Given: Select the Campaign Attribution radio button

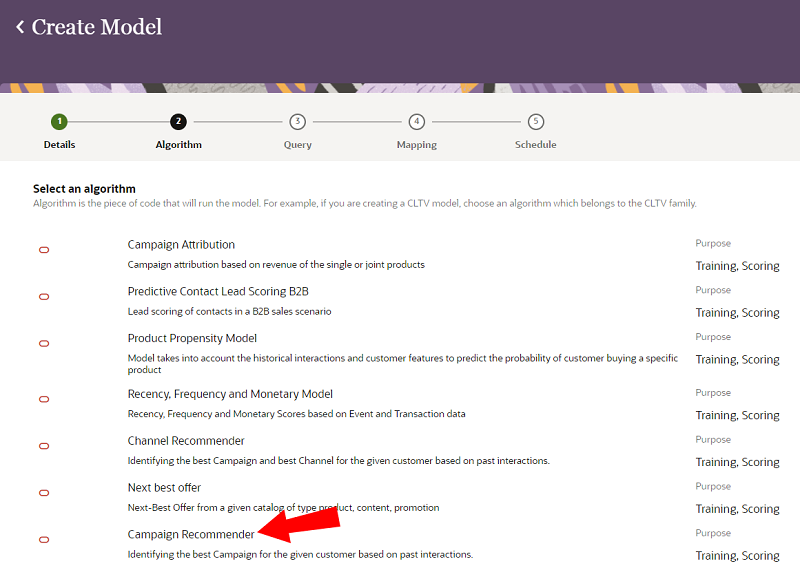Looking at the screenshot, I should (44, 250).
